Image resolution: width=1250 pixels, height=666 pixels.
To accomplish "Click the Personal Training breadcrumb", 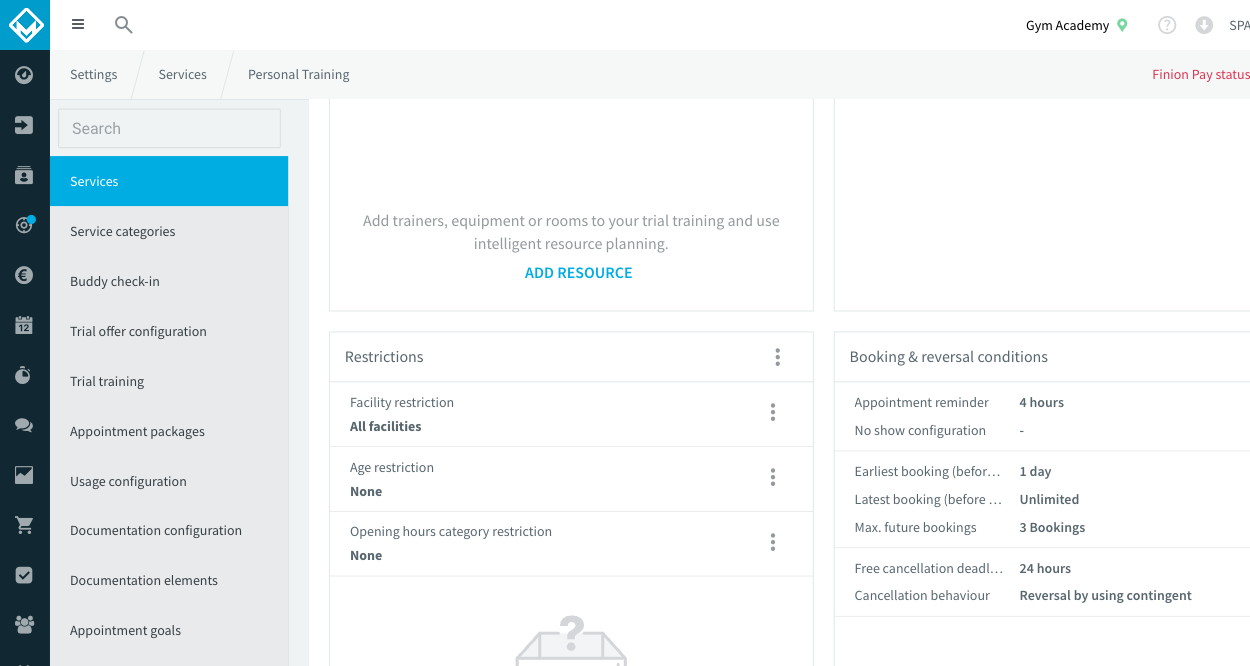I will tap(299, 74).
